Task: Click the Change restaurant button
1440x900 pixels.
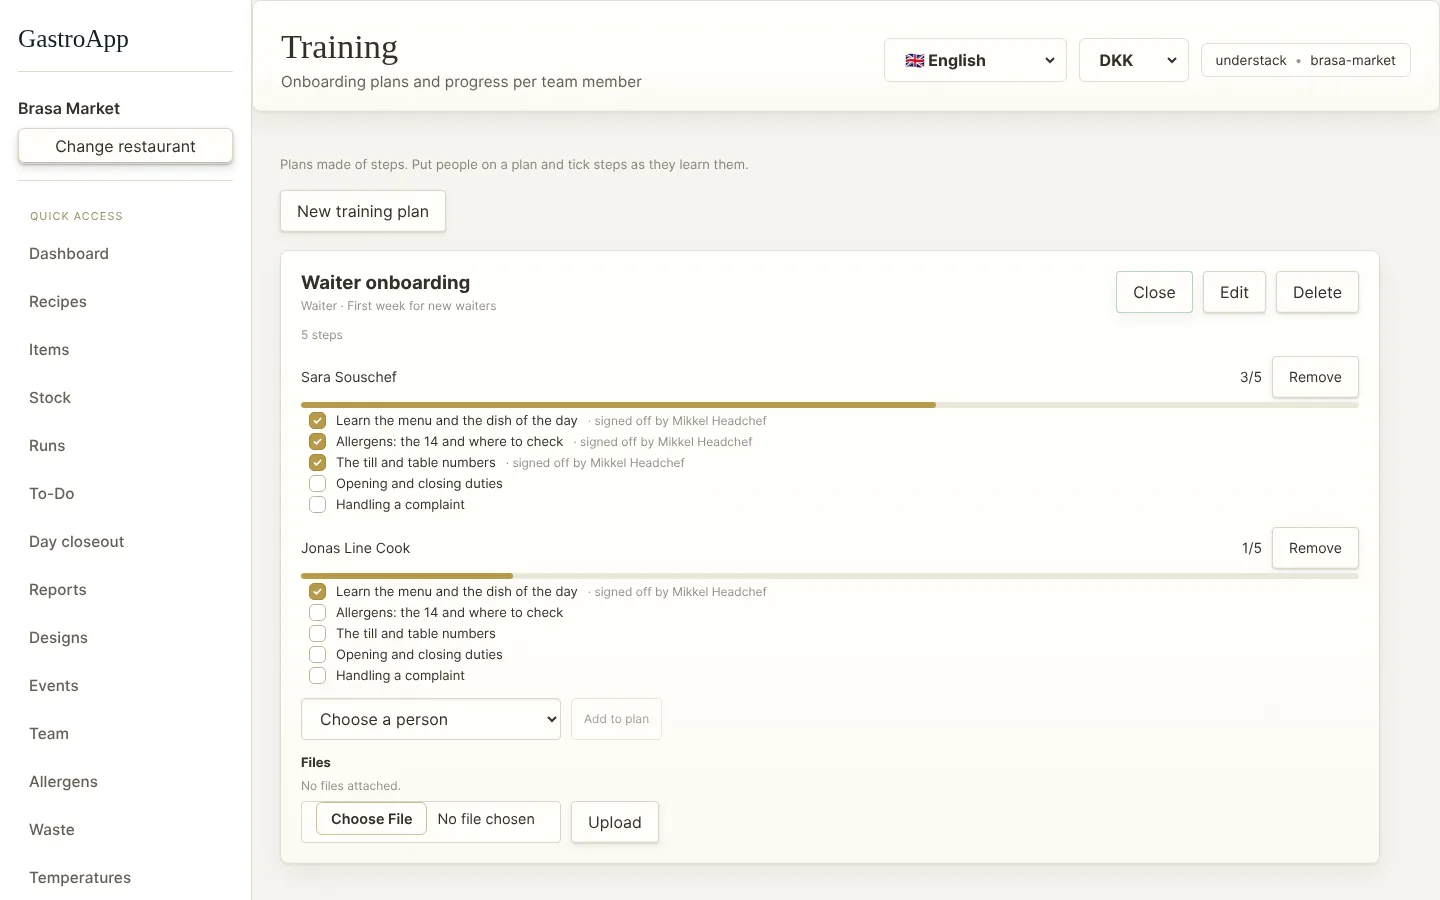Action: pyautogui.click(x=125, y=146)
